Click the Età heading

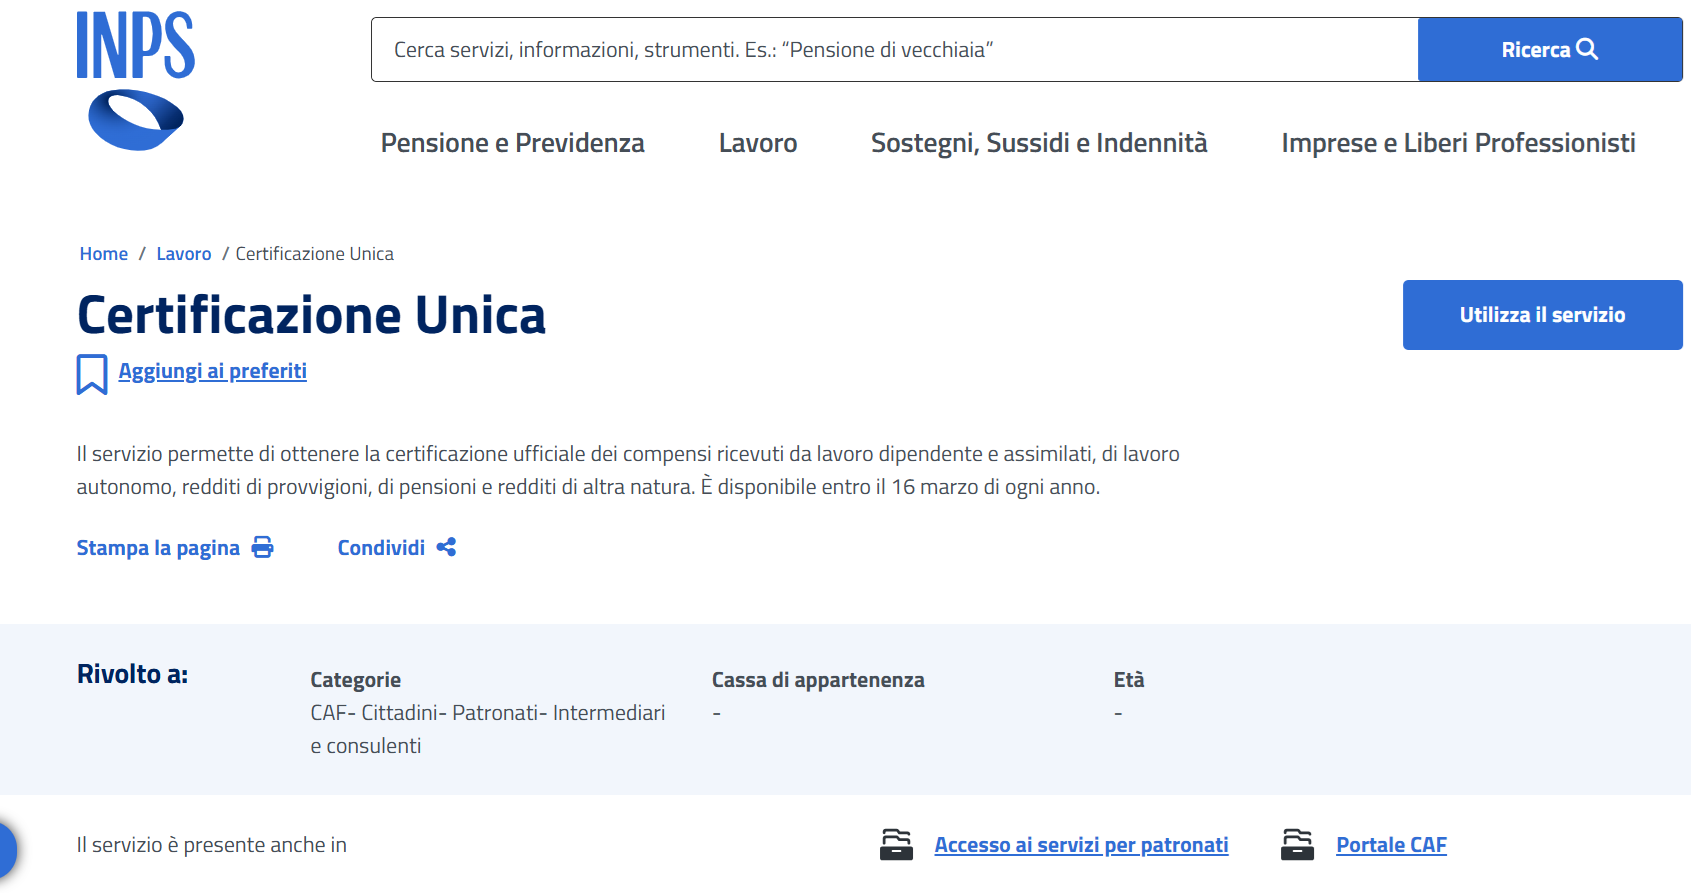tap(1129, 680)
